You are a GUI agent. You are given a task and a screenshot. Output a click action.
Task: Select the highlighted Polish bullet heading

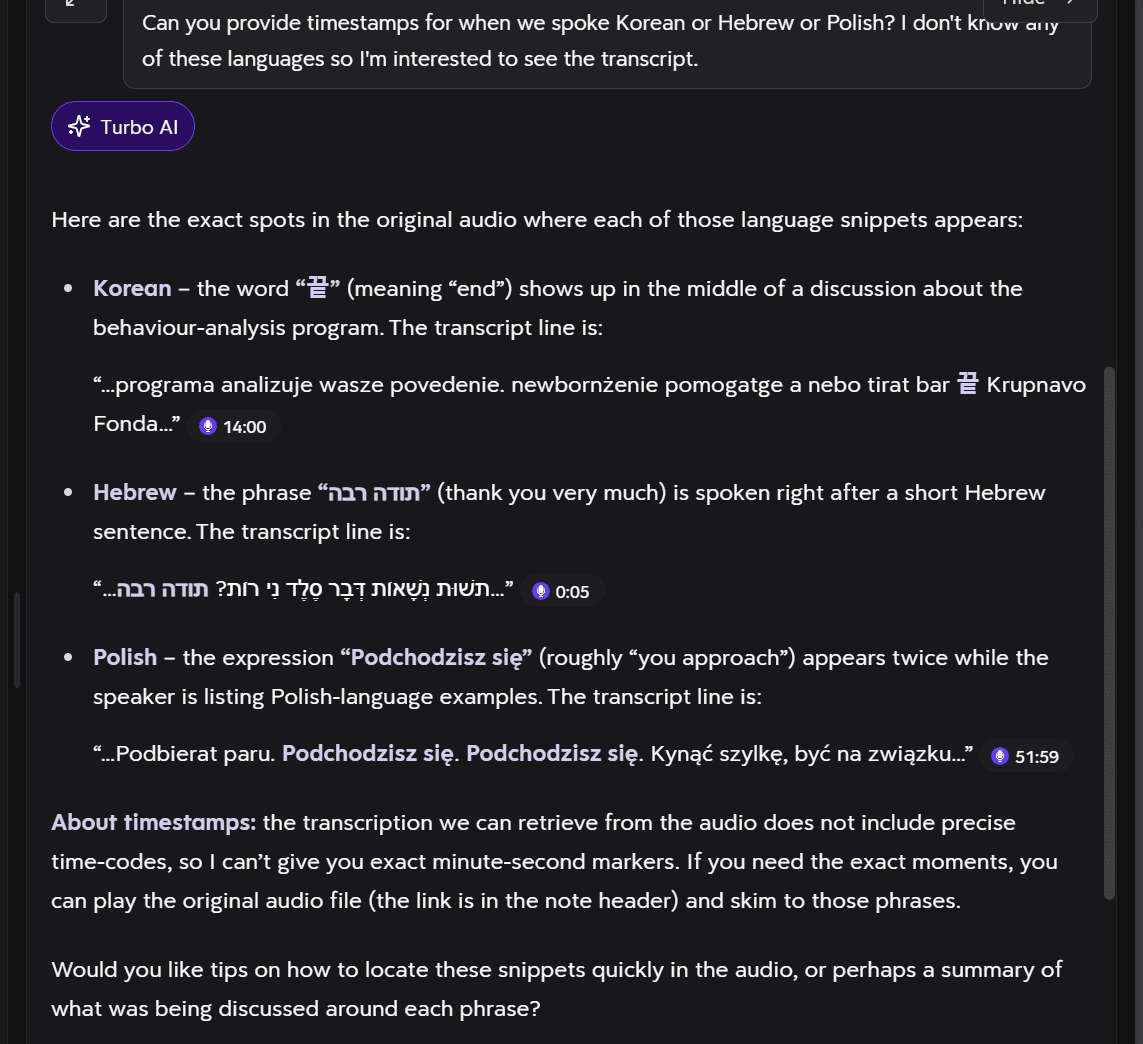(x=125, y=658)
